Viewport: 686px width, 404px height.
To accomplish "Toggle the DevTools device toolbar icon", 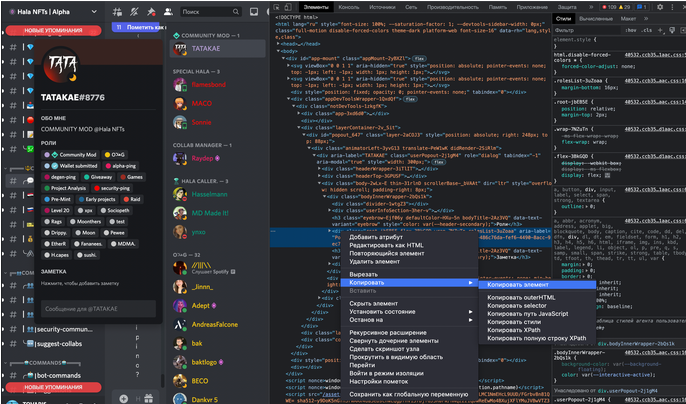I will point(288,7).
